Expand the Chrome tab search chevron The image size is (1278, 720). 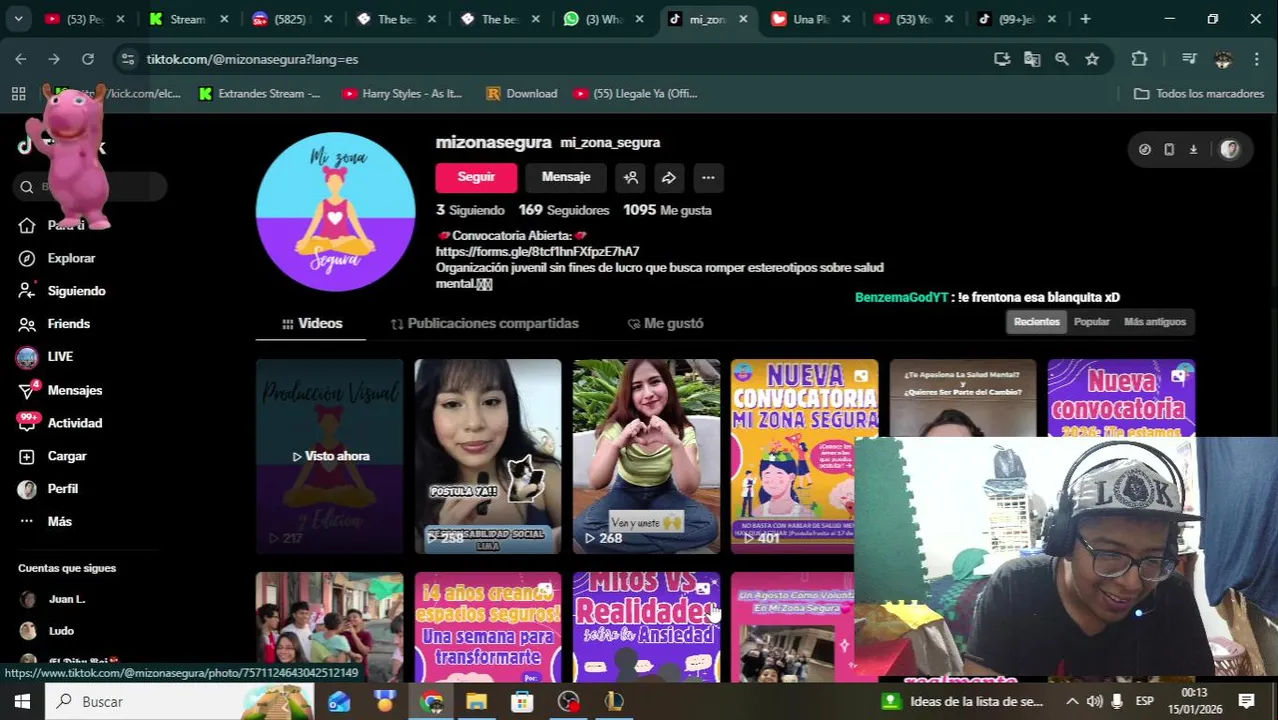[18, 19]
